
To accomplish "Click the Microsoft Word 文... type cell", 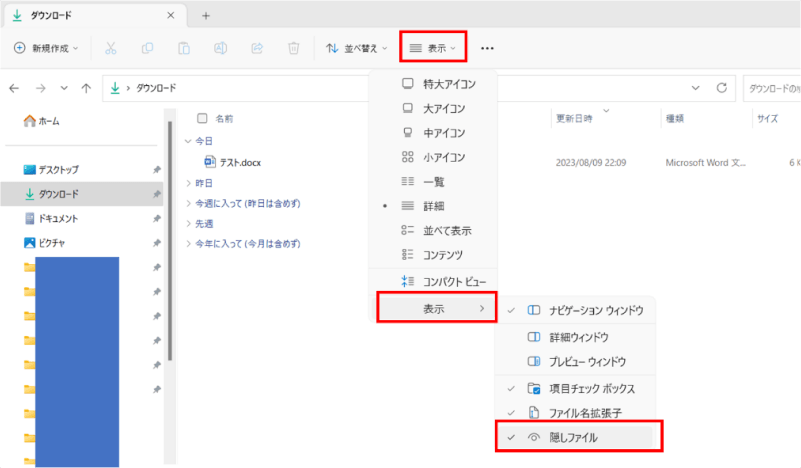I will (705, 162).
